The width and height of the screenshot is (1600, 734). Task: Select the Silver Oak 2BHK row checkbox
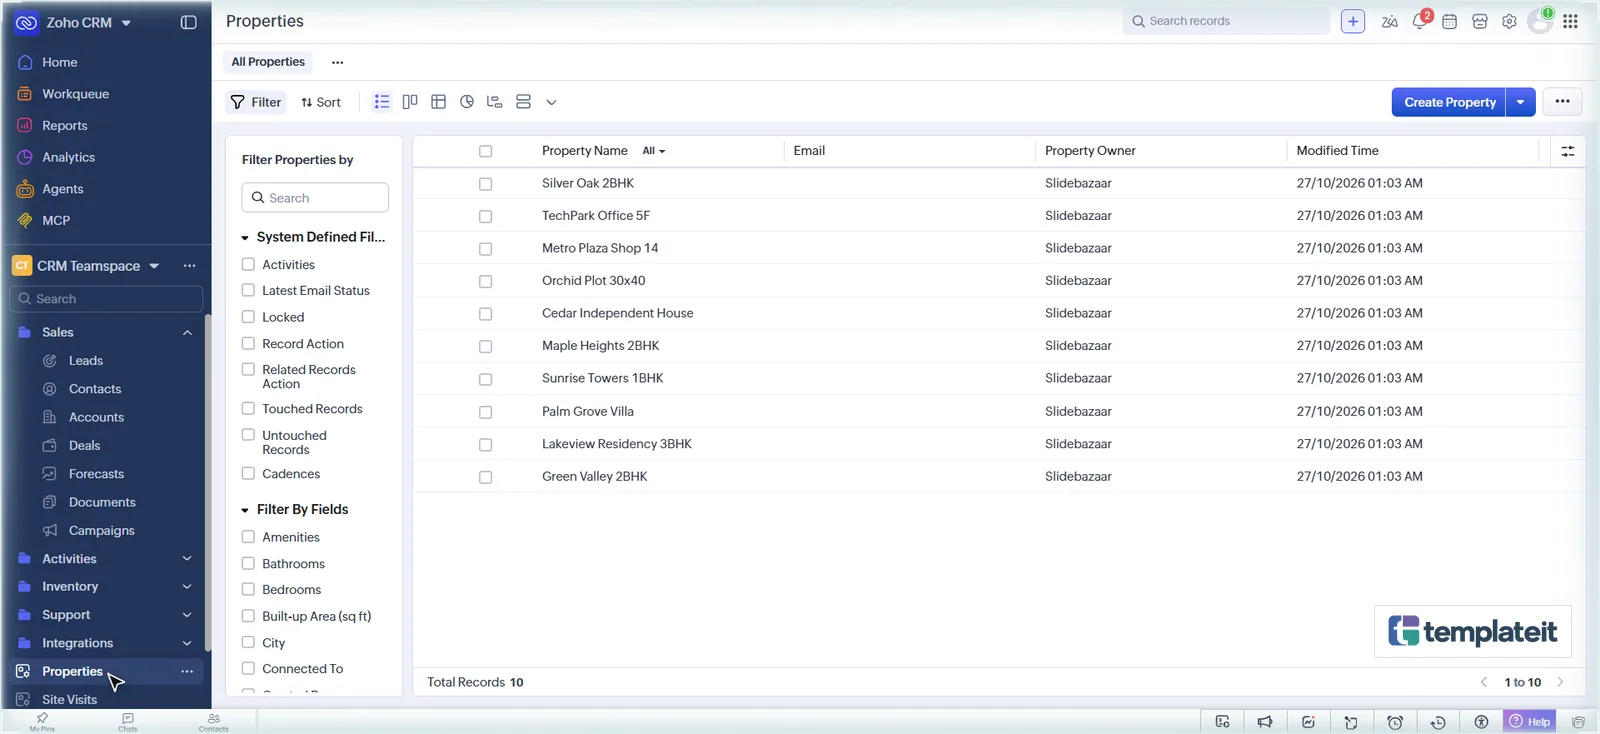(x=485, y=184)
